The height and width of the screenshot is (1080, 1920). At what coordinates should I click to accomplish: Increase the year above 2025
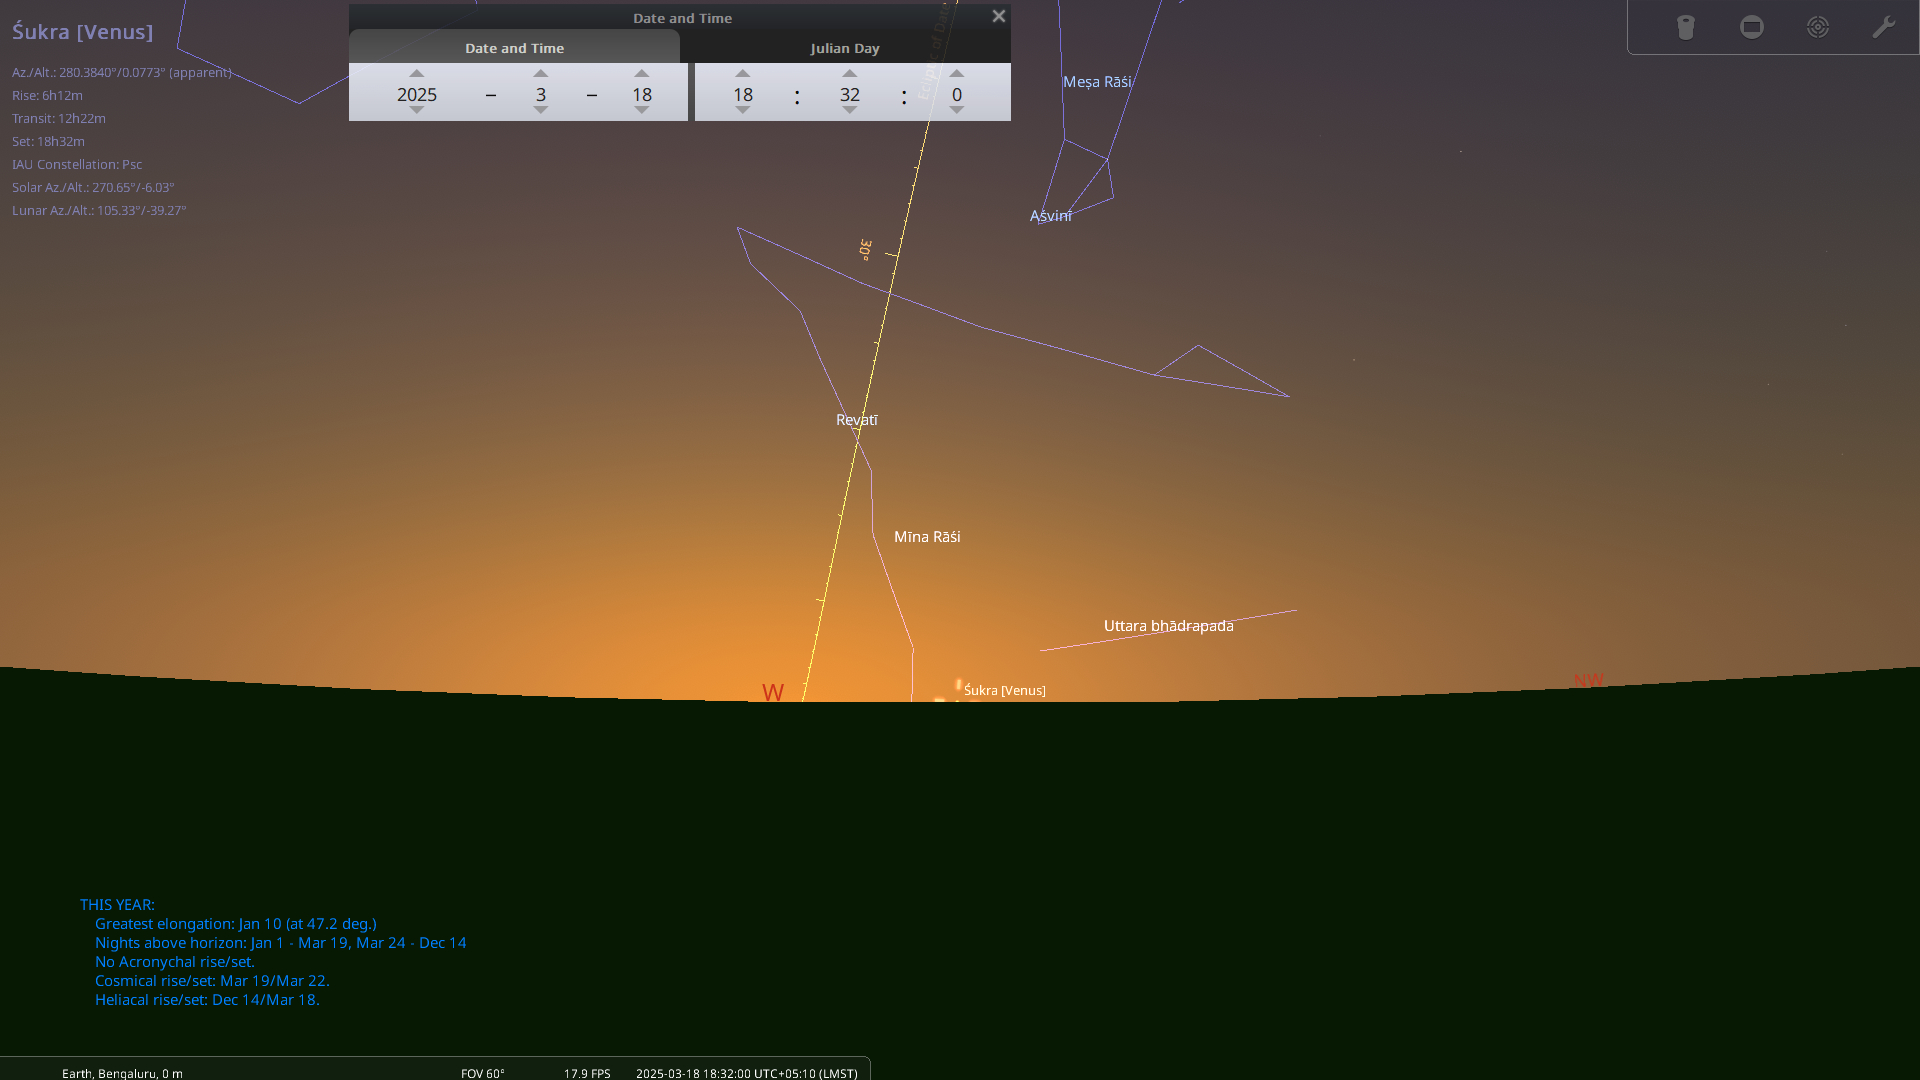416,73
